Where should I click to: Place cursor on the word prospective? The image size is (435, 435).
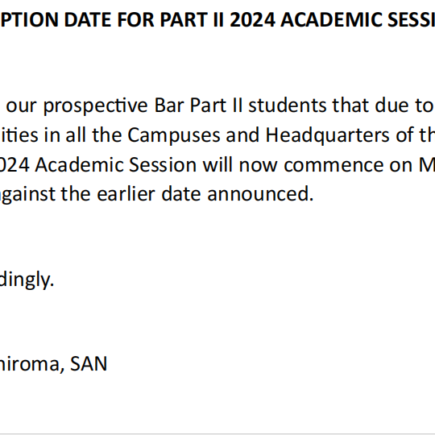click(96, 106)
